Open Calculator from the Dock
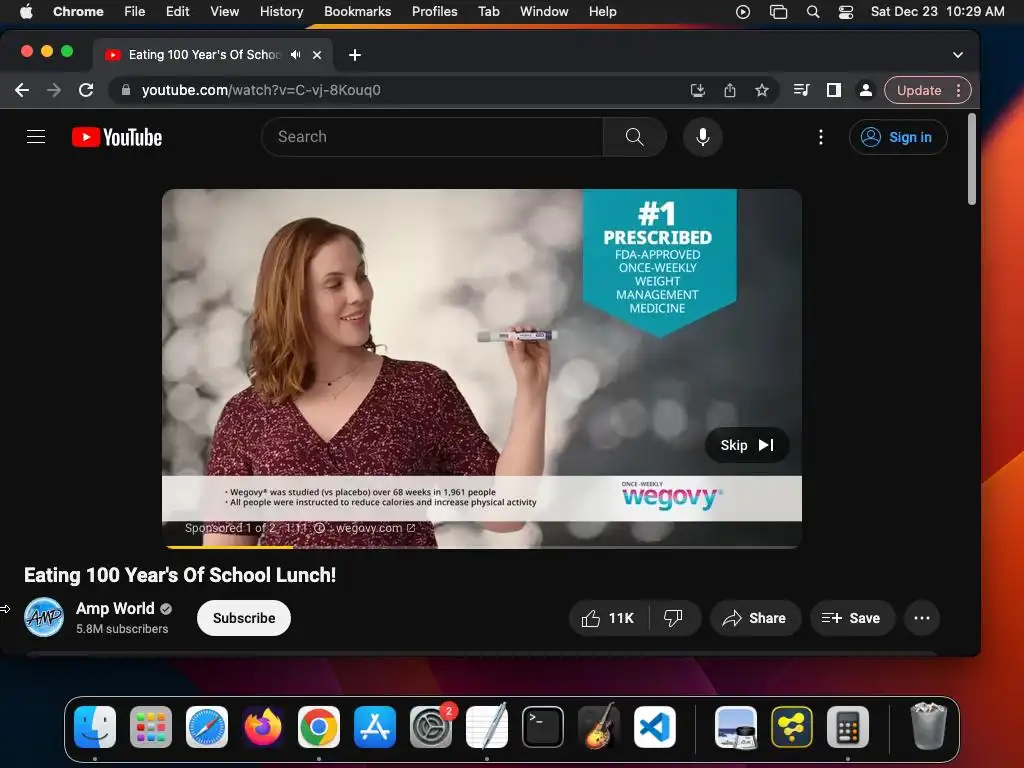The image size is (1024, 768). pyautogui.click(x=848, y=727)
